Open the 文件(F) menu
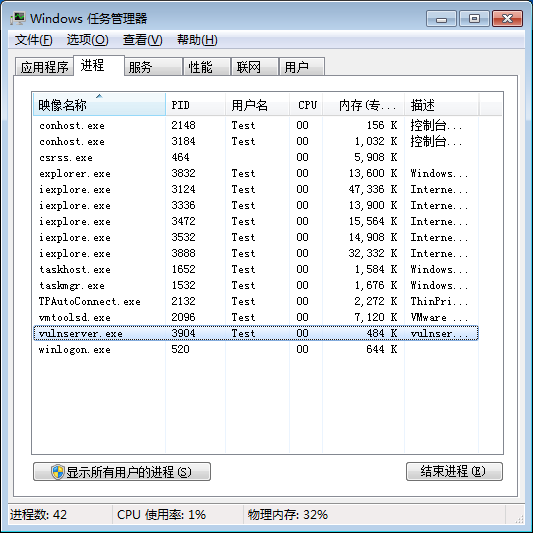The height and width of the screenshot is (533, 533). coord(33,40)
